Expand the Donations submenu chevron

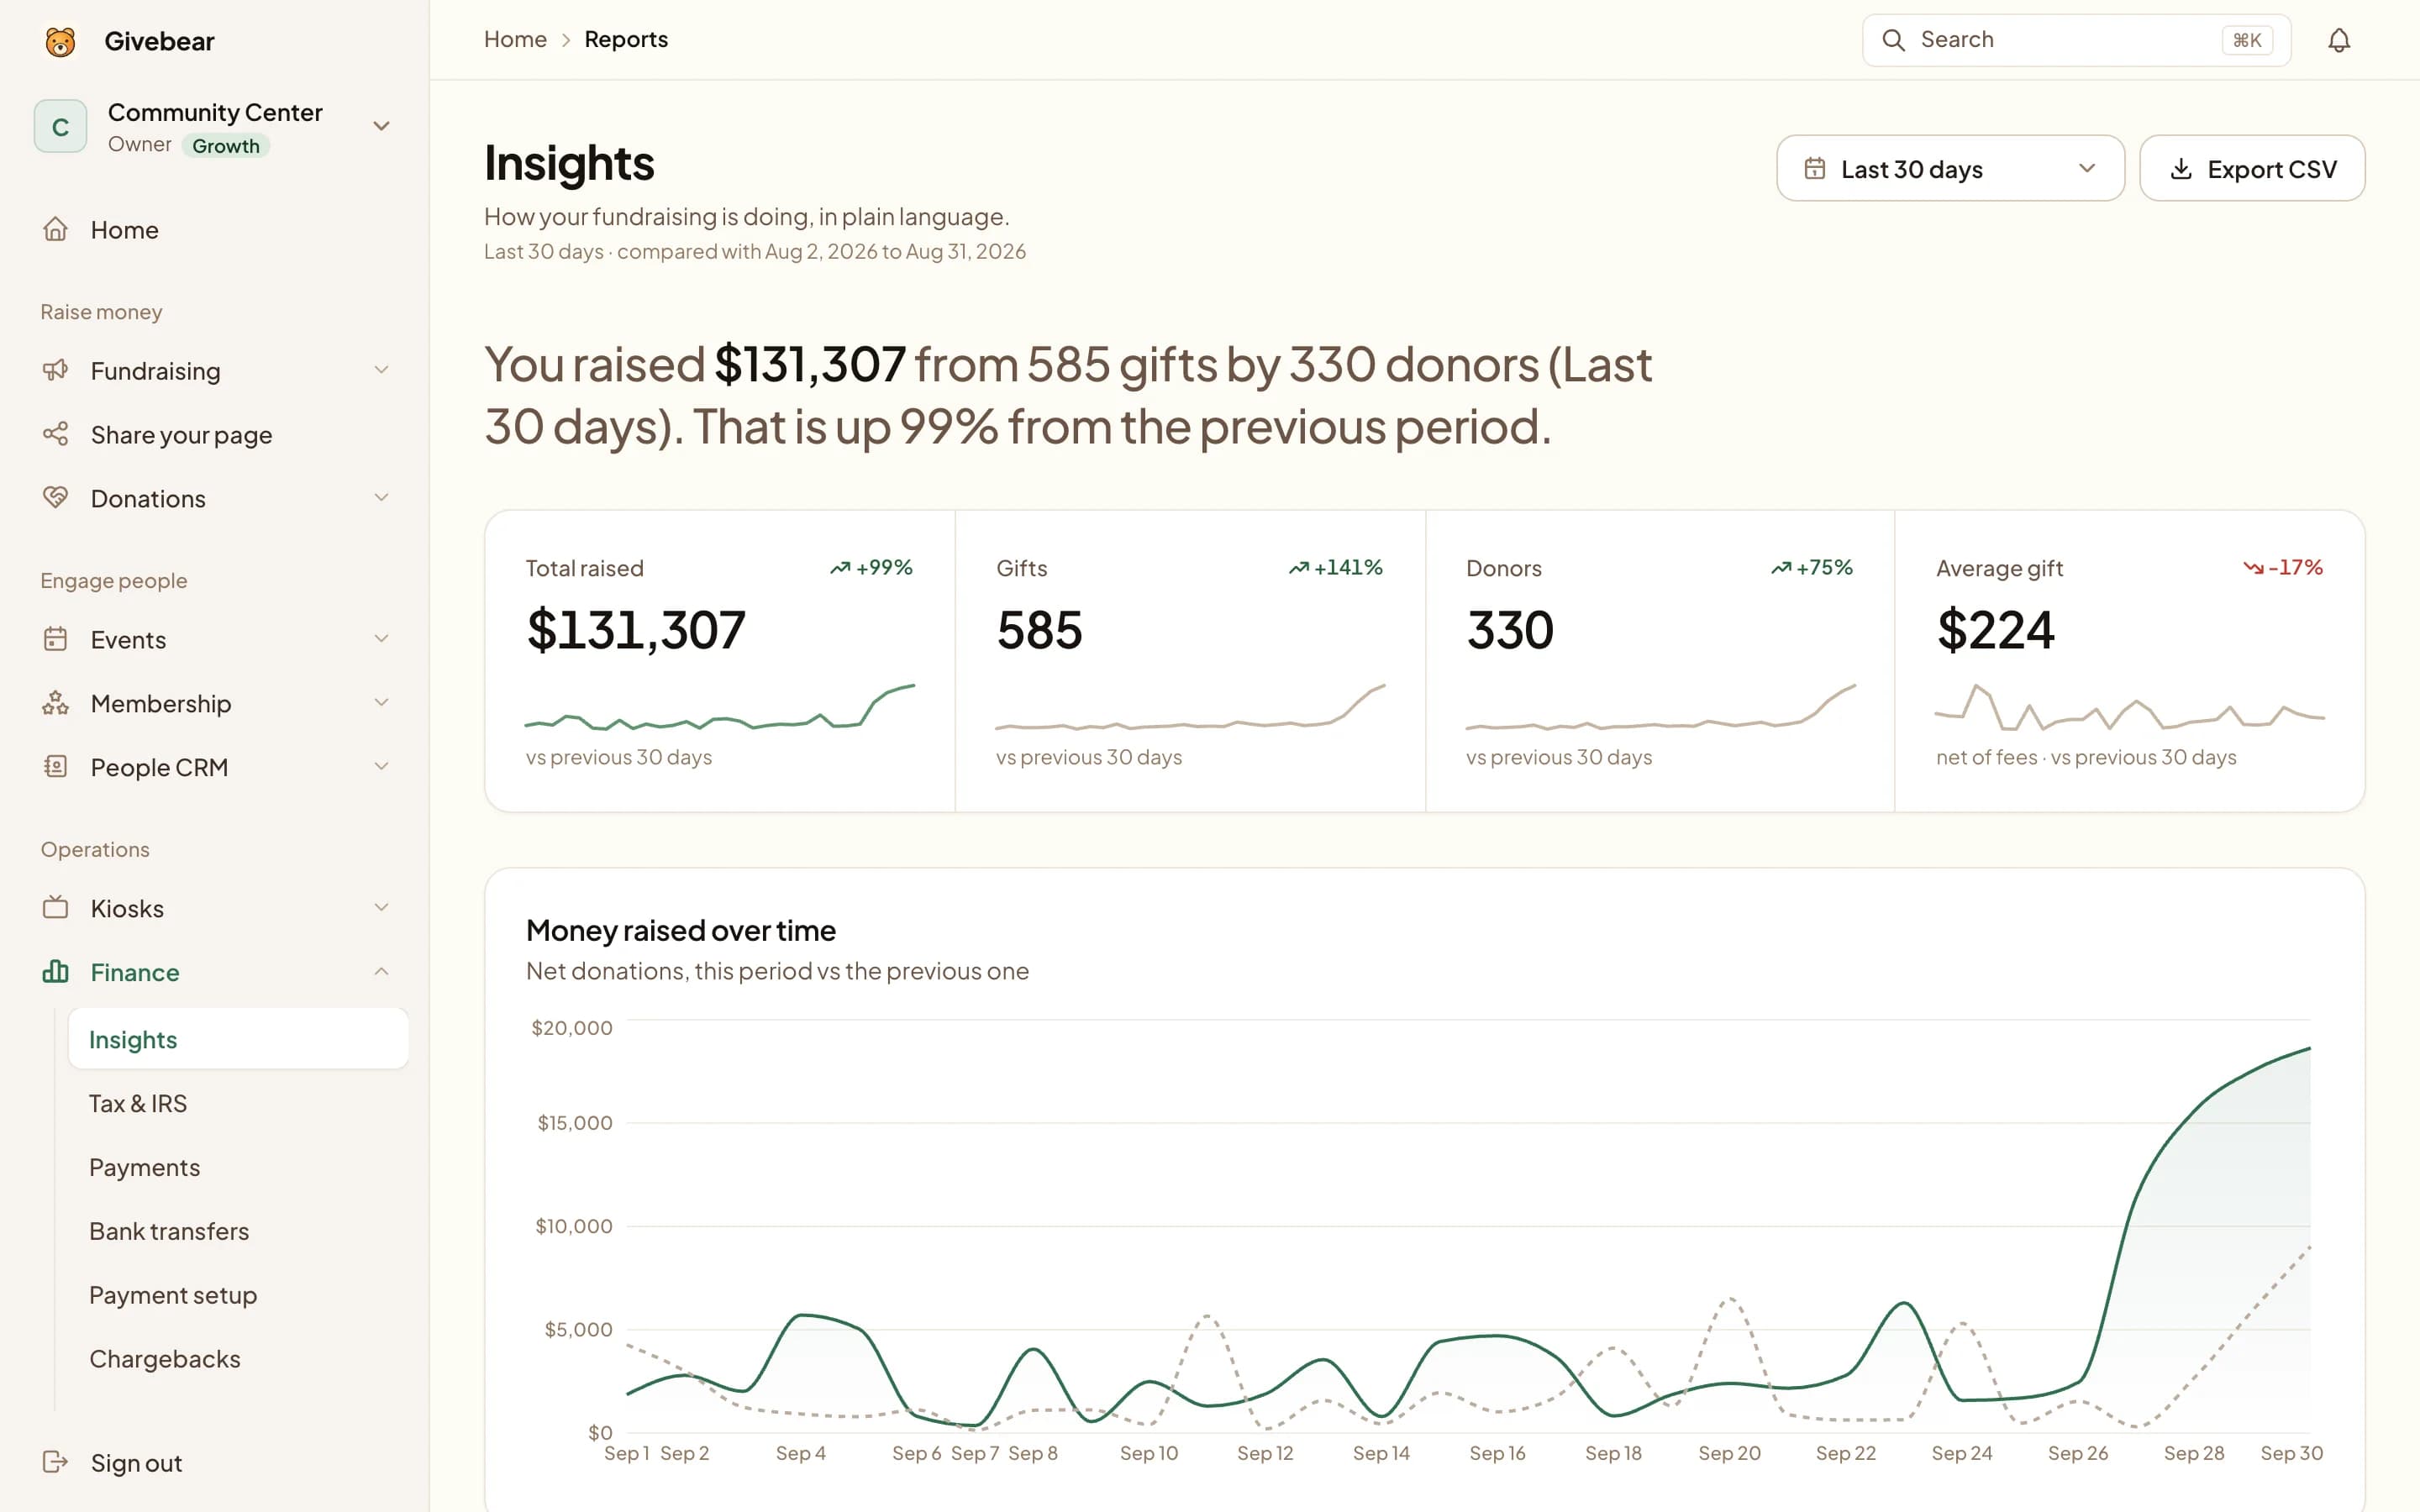[381, 497]
